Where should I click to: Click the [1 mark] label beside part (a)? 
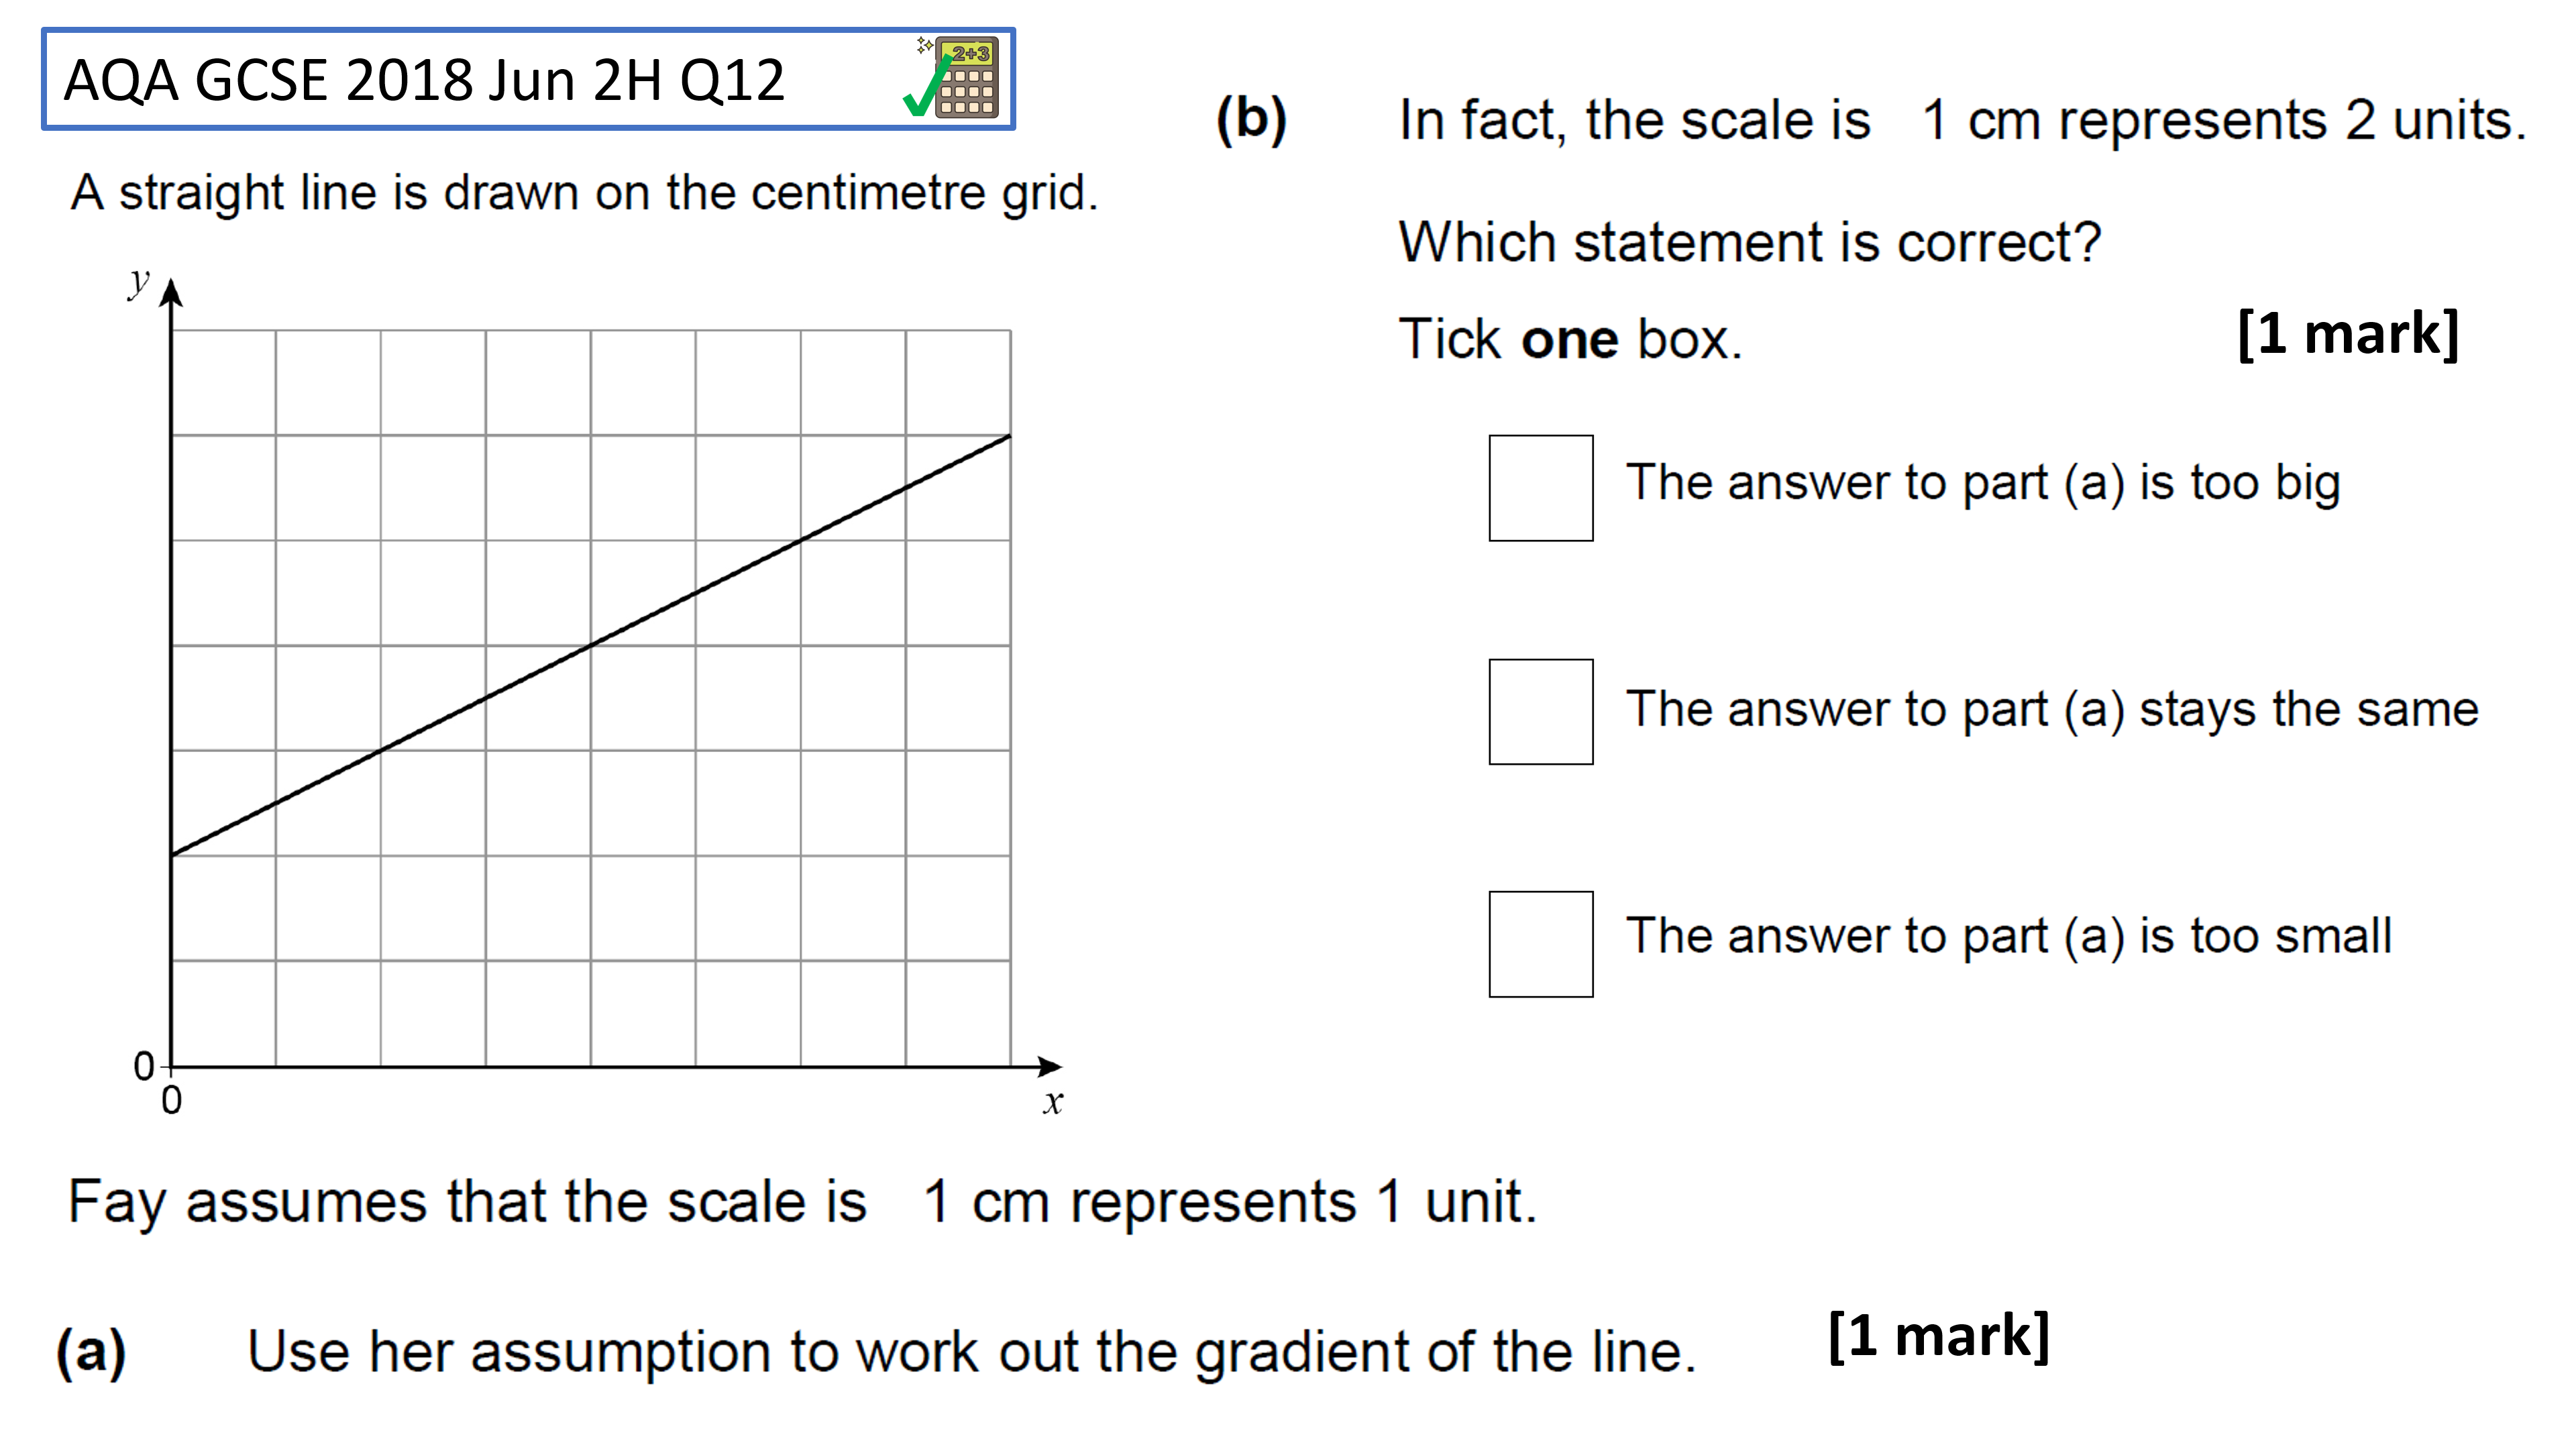[1939, 1336]
